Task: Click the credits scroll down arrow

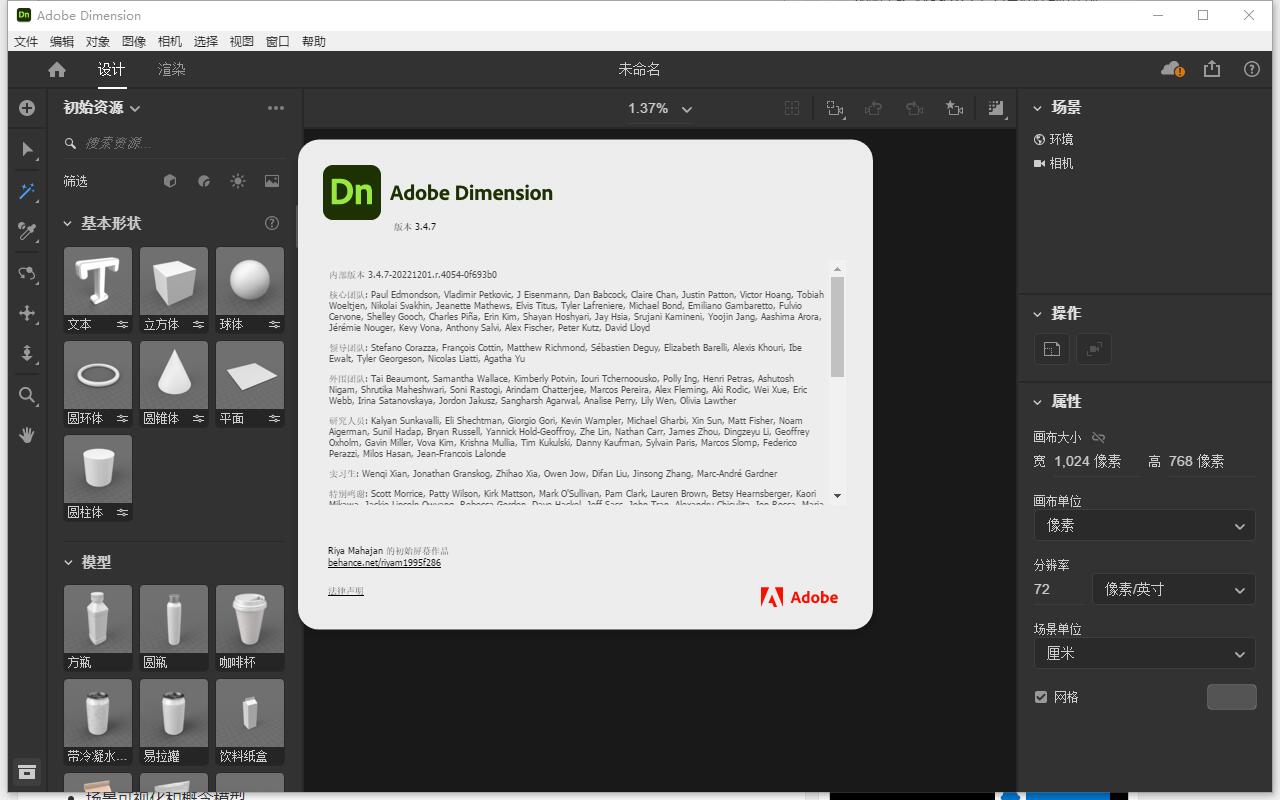Action: pos(837,495)
